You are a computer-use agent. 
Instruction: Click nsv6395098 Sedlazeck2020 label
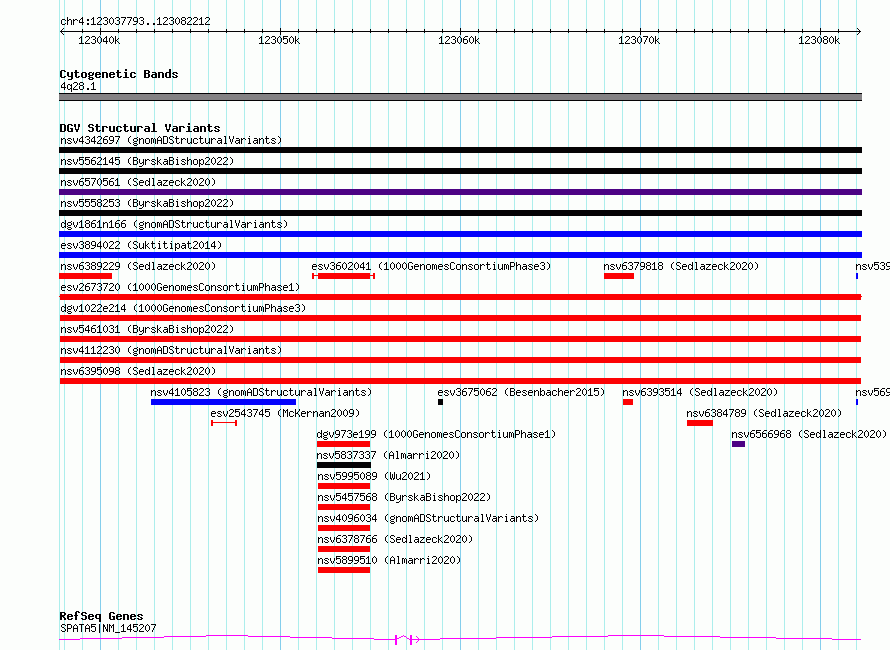(x=138, y=371)
